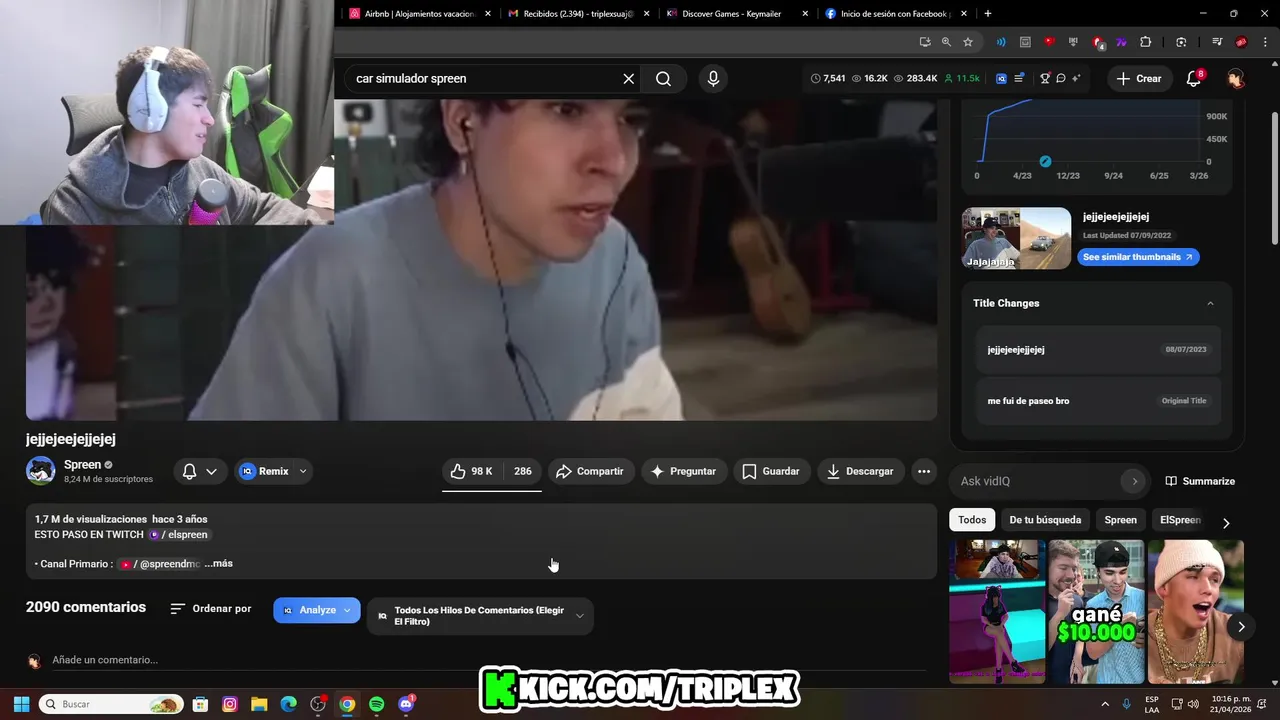Open Instagram from the taskbar
This screenshot has width=1280, height=720.
[x=229, y=704]
